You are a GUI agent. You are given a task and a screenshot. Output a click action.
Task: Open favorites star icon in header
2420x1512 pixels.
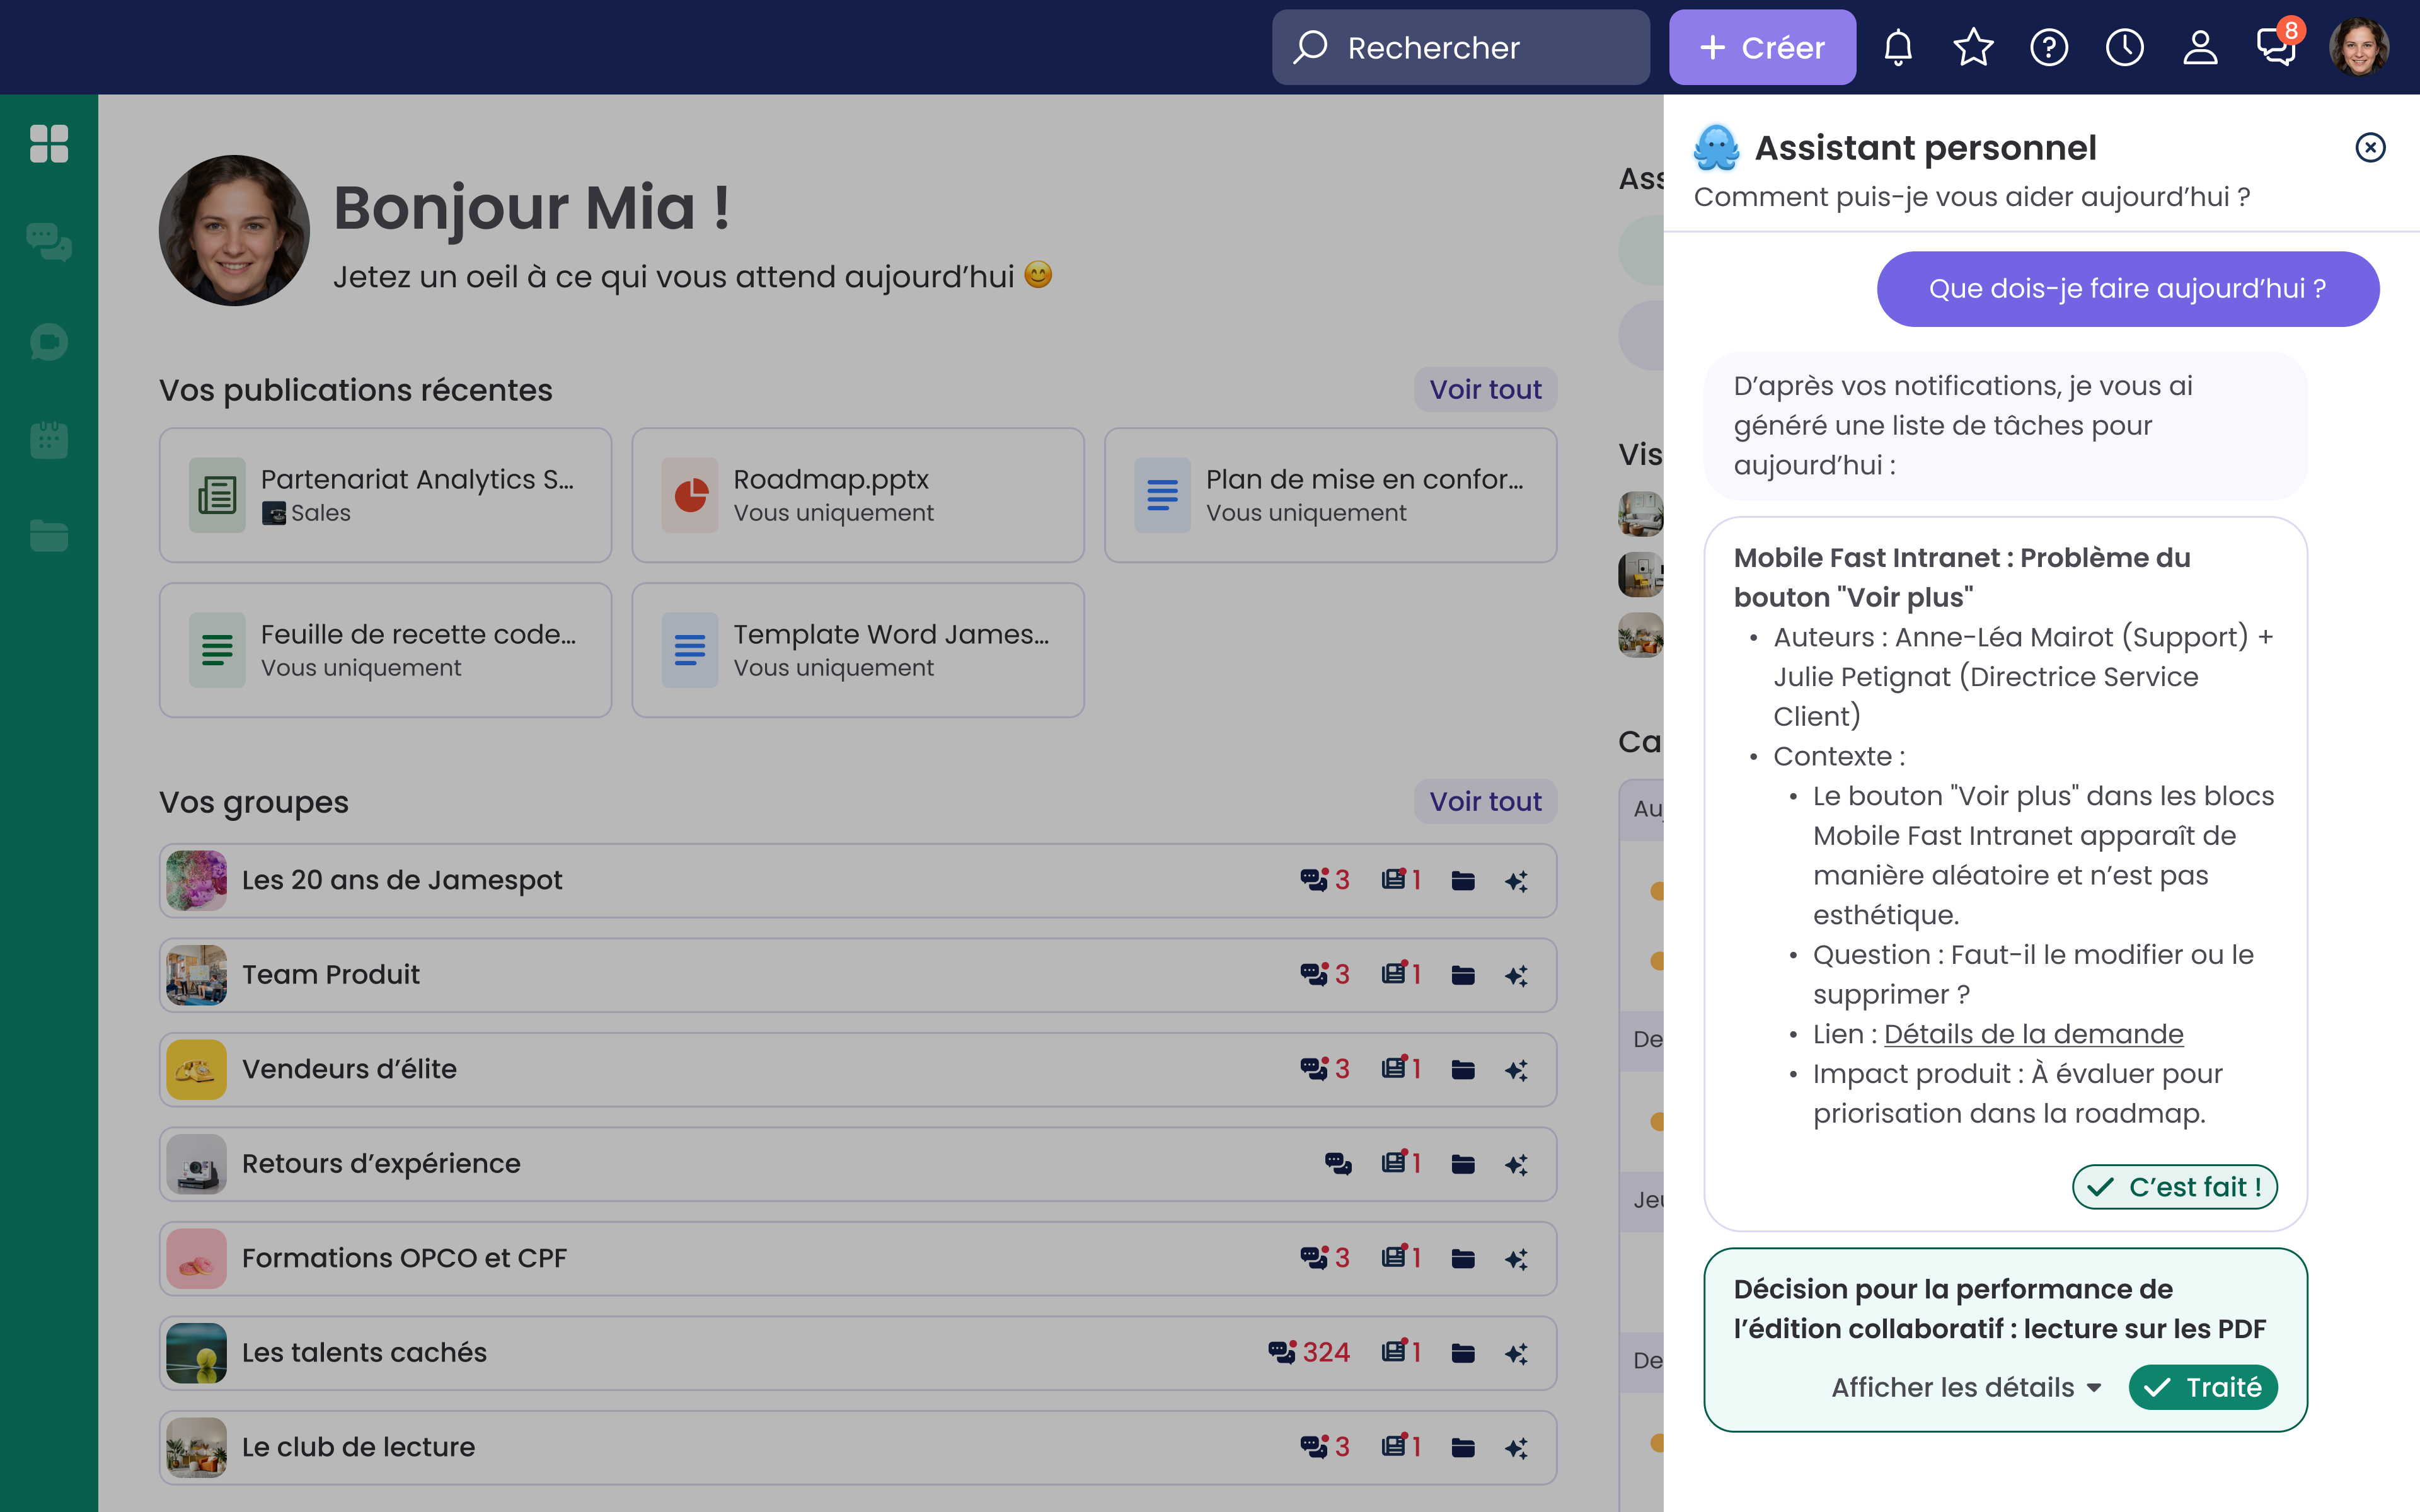pos(1973,47)
